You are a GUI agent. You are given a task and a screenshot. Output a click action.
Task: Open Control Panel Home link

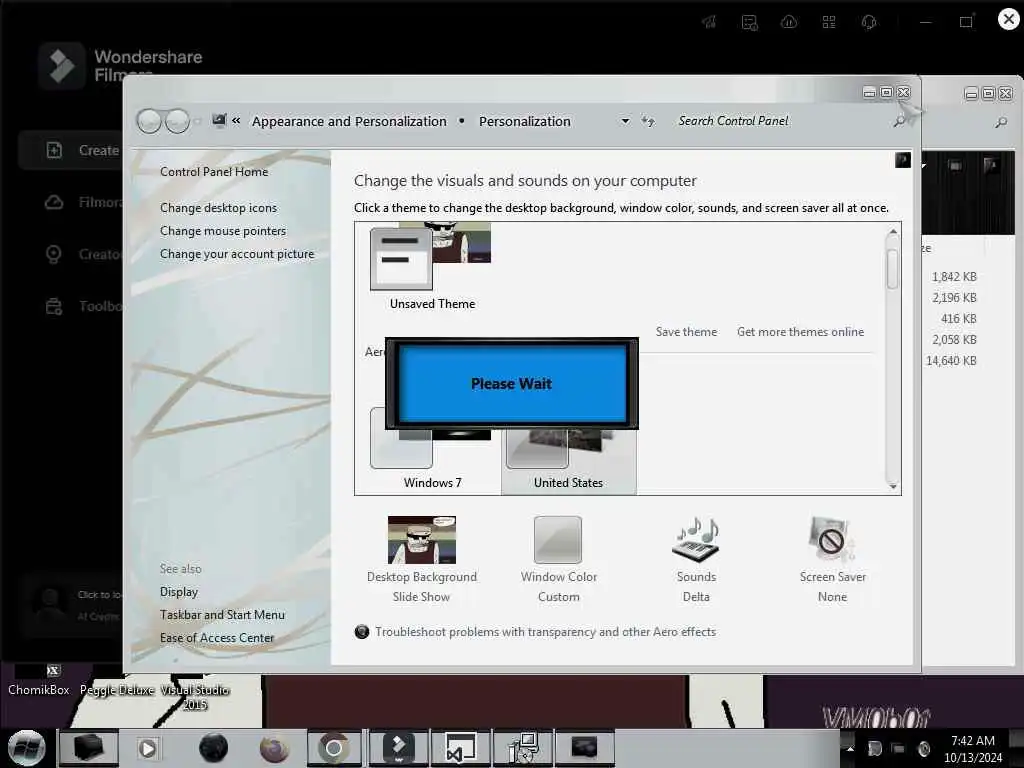click(214, 172)
